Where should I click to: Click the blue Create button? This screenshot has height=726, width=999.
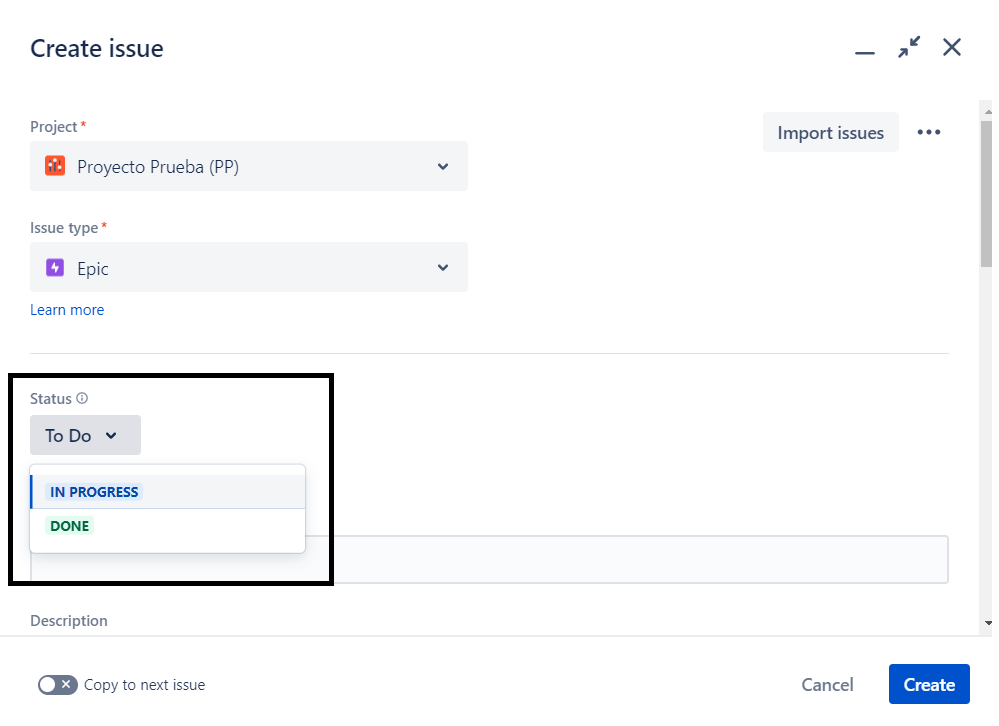pyautogui.click(x=929, y=685)
